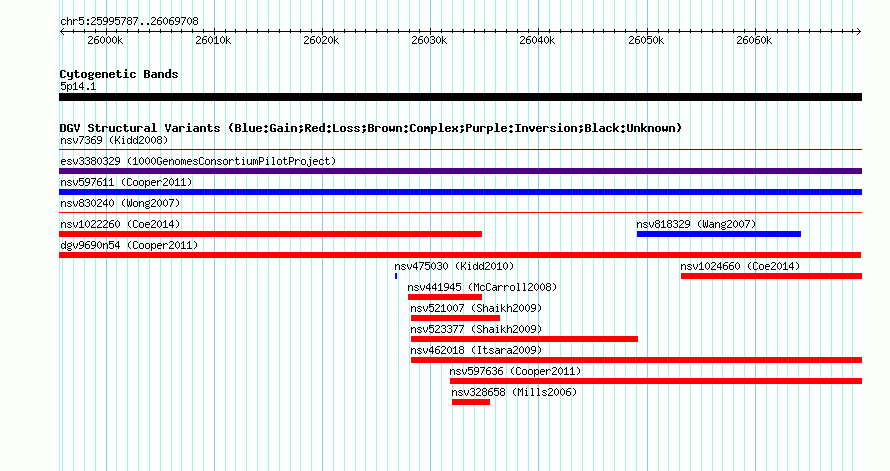
Task: Click the 26020k ruler tick label
Action: click(321, 40)
